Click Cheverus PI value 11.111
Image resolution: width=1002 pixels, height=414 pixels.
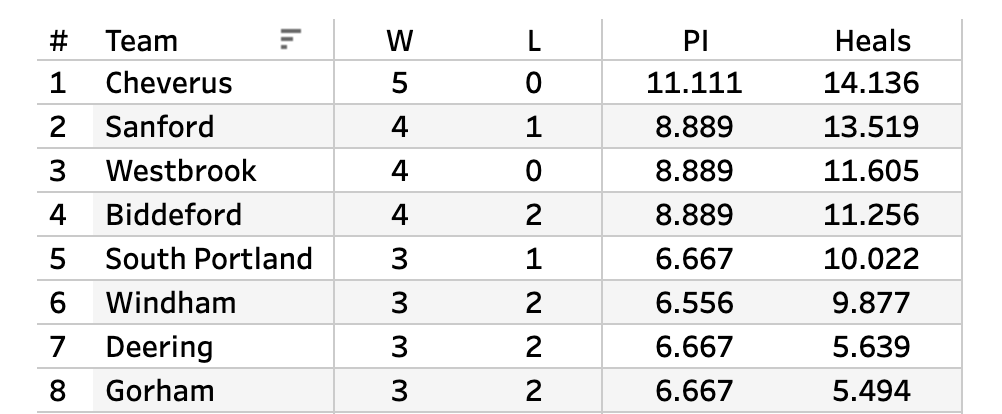click(x=694, y=83)
